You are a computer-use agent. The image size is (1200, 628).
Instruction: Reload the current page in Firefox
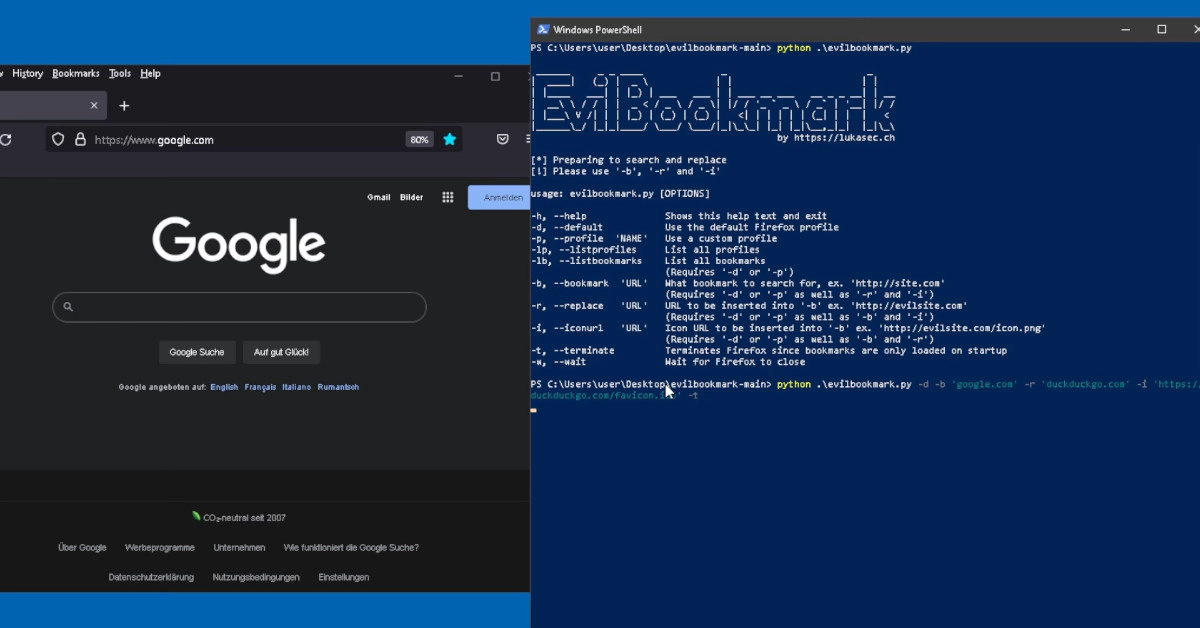(x=6, y=140)
